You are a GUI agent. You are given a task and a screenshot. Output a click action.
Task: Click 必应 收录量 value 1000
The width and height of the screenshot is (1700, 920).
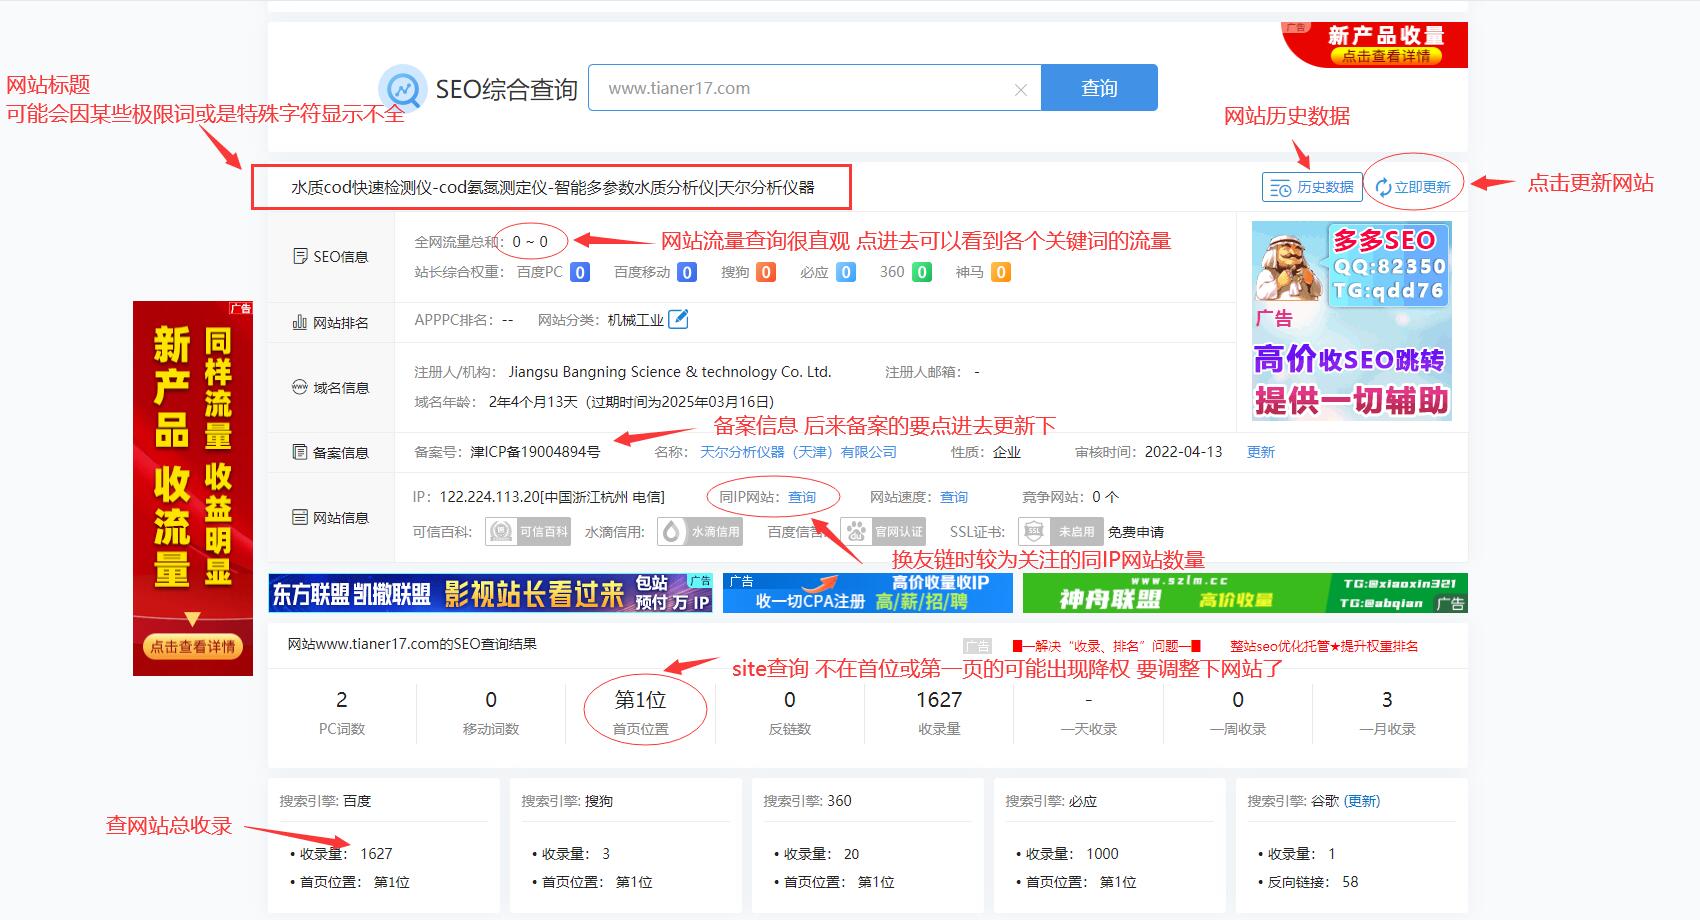pos(1102,853)
